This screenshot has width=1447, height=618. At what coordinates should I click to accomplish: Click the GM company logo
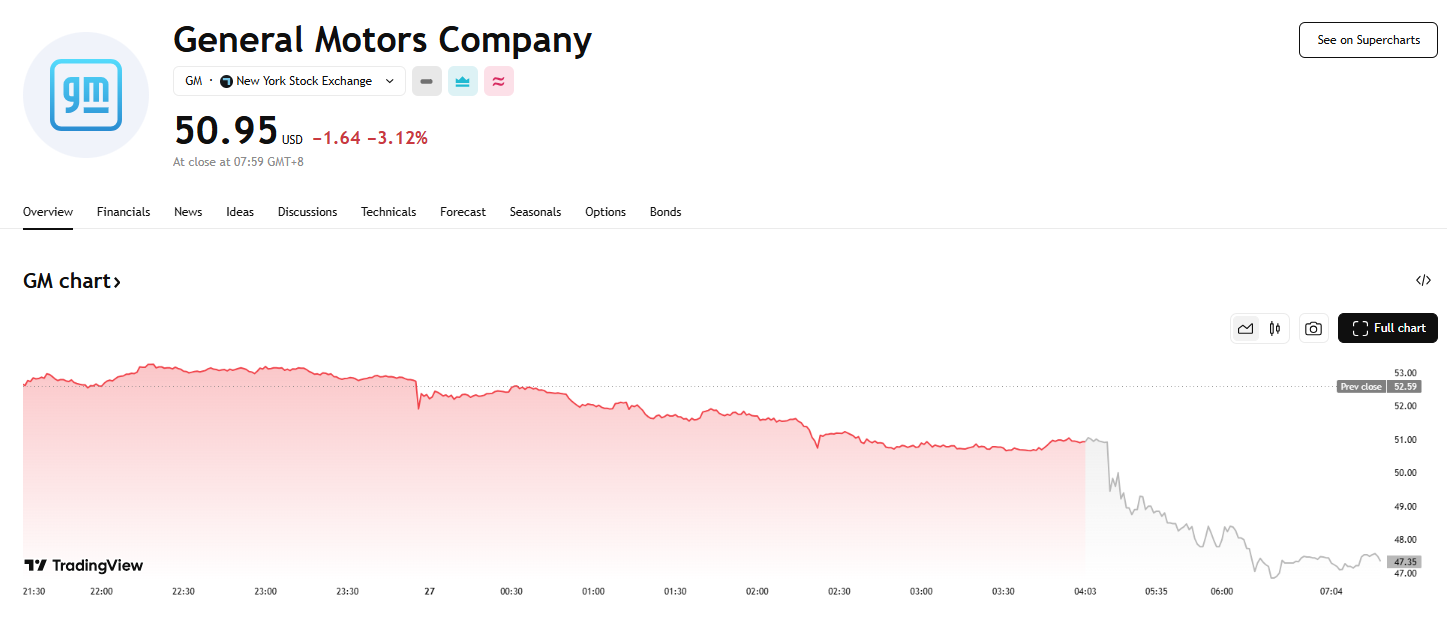pyautogui.click(x=86, y=95)
